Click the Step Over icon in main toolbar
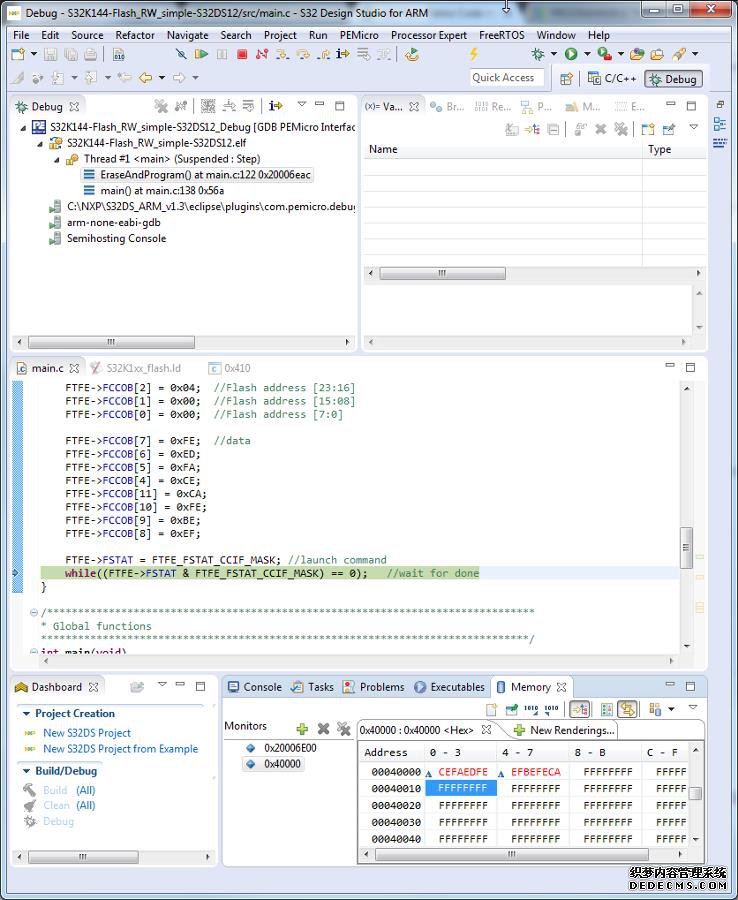The height and width of the screenshot is (900, 738). [x=303, y=55]
